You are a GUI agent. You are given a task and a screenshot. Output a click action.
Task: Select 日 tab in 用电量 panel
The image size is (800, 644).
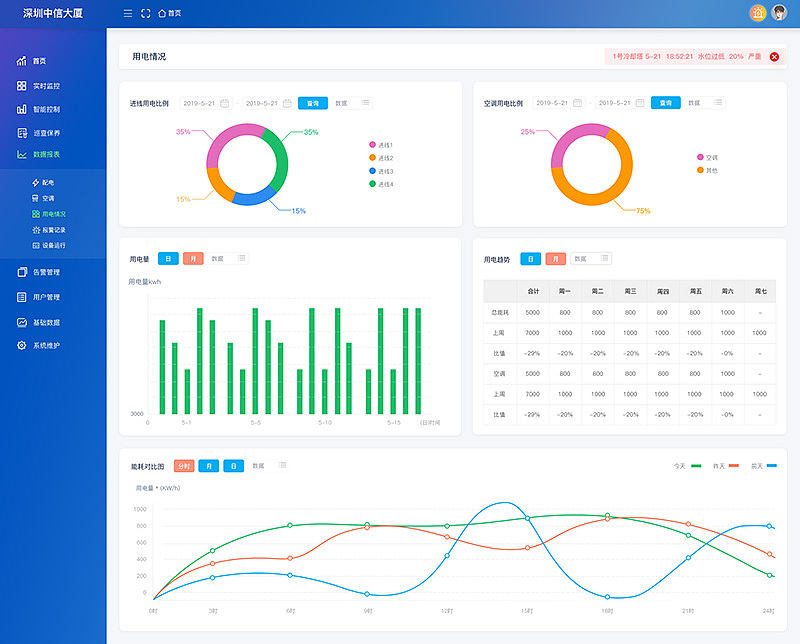click(168, 259)
